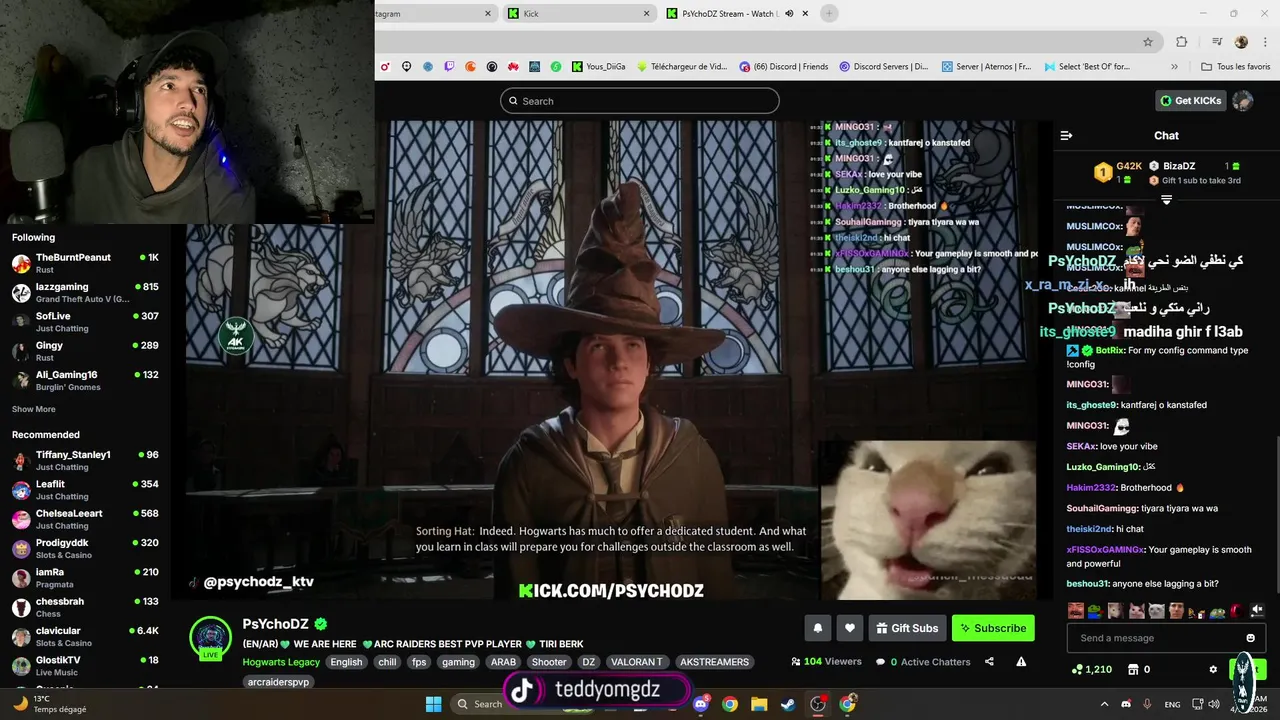Viewport: 1280px width, 720px height.
Task: Click the Windows Start button
Action: click(x=433, y=704)
